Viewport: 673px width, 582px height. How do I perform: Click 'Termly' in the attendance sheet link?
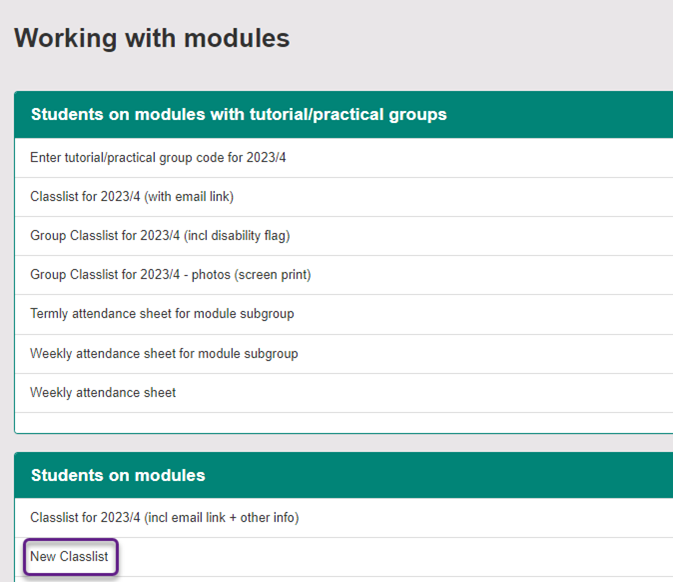[50, 314]
